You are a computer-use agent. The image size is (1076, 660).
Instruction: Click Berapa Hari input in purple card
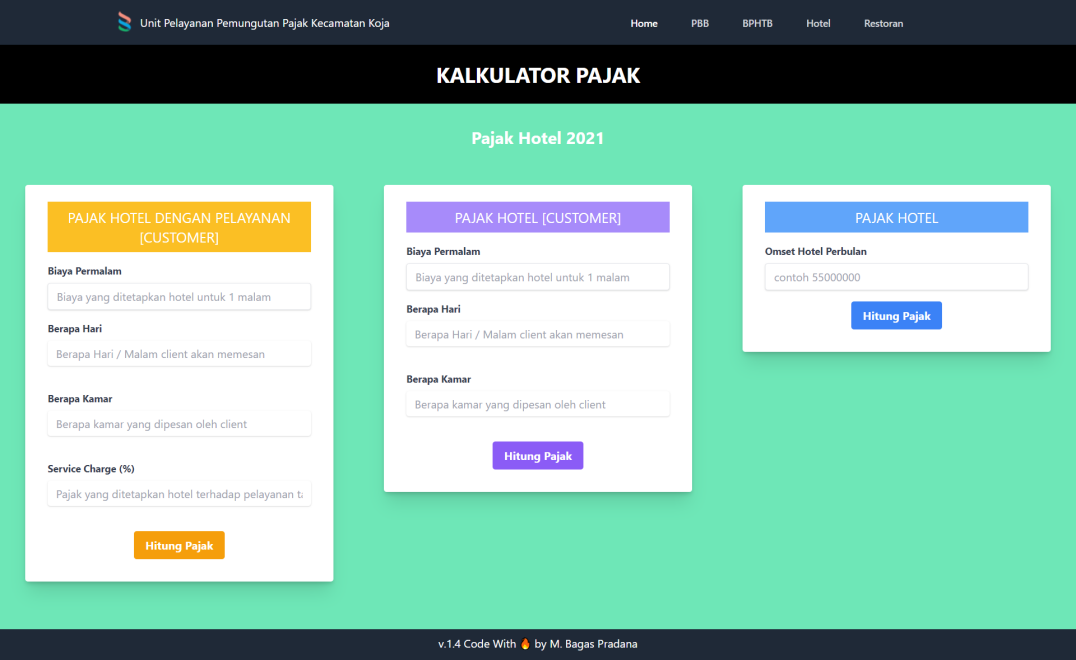537,334
